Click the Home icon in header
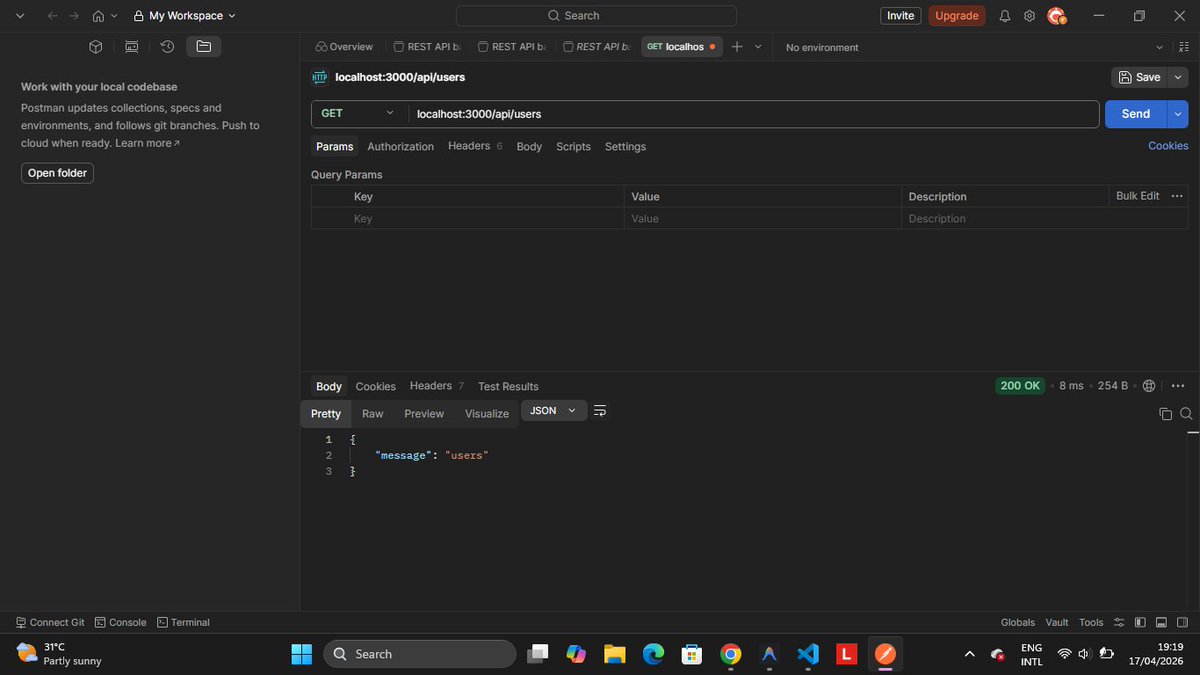 tap(98, 16)
